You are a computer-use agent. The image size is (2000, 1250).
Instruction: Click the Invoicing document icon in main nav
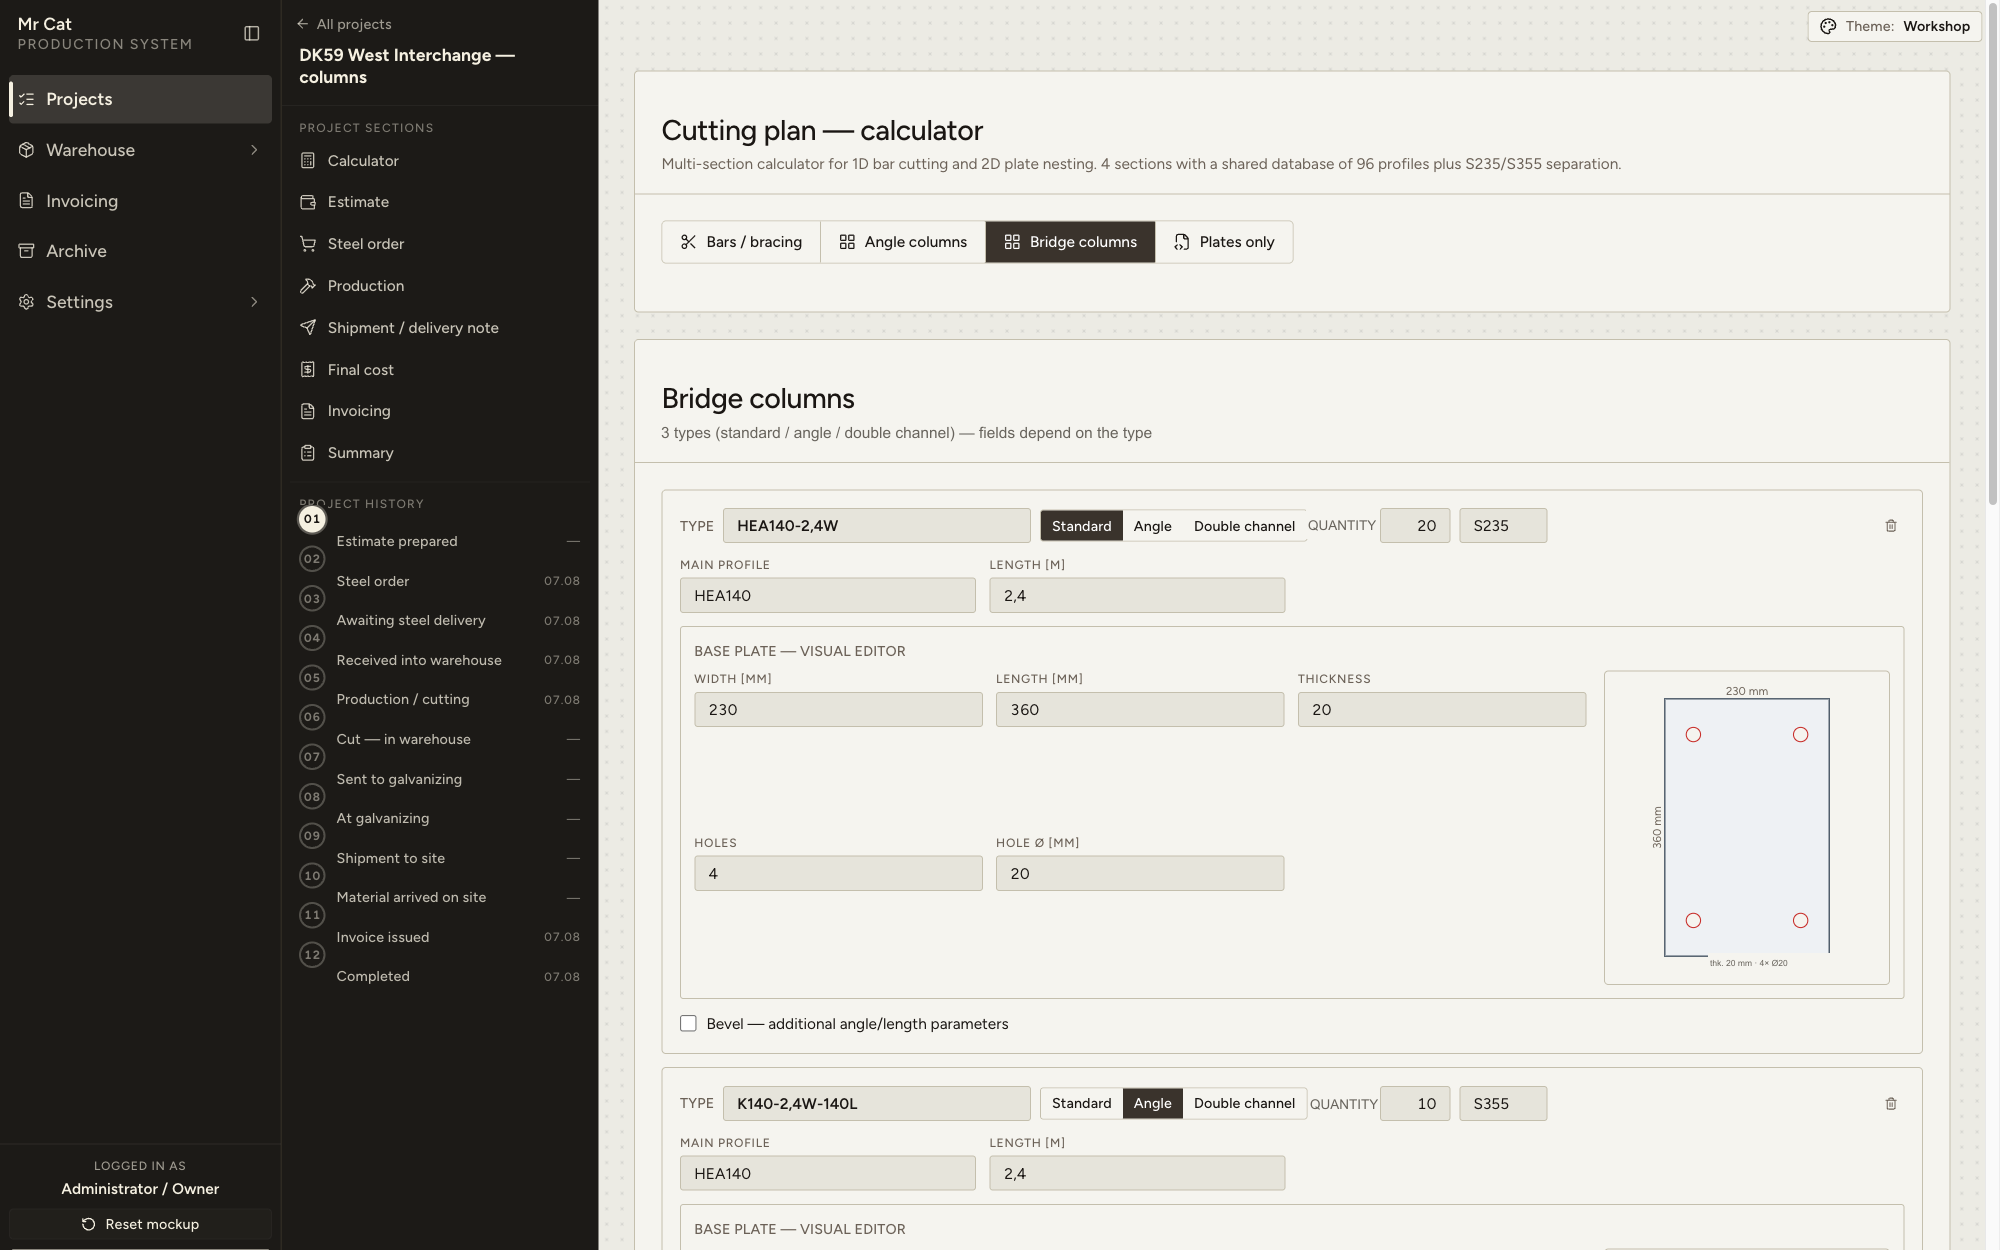point(27,201)
